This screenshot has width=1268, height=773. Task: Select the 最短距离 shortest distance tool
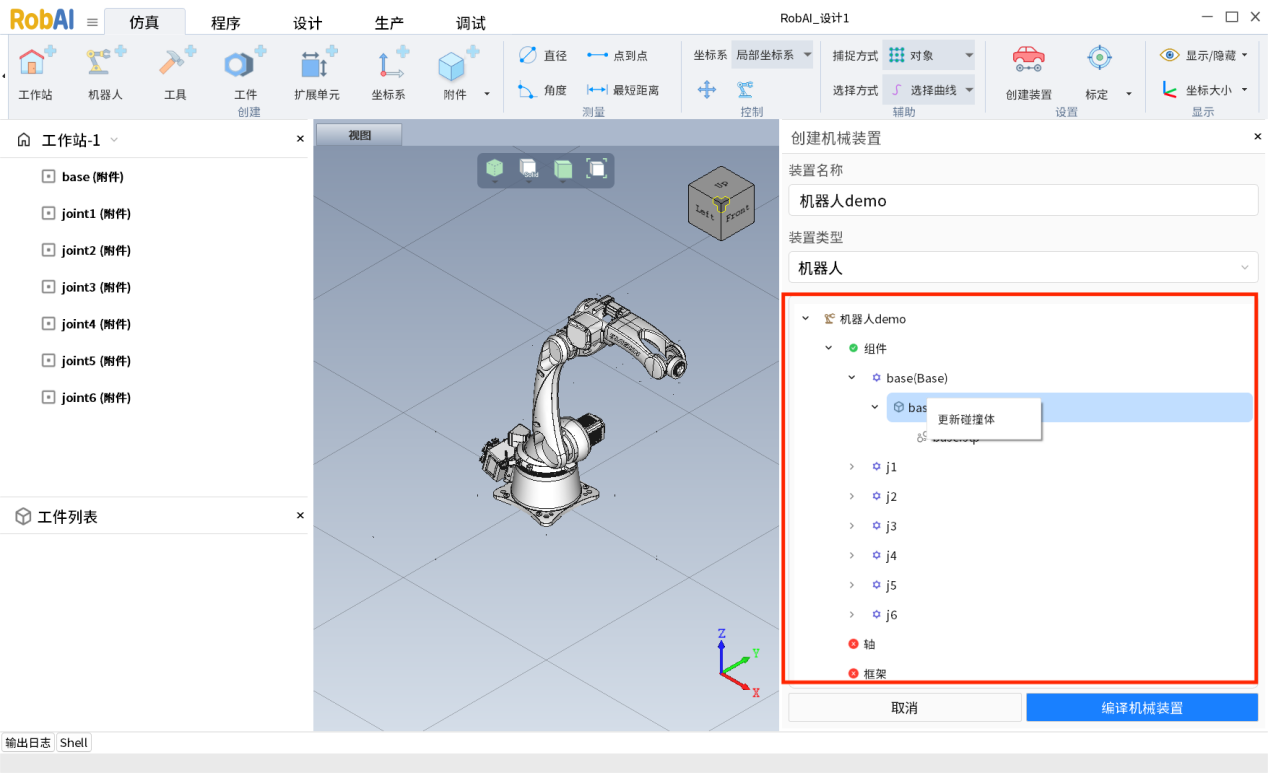[x=623, y=90]
